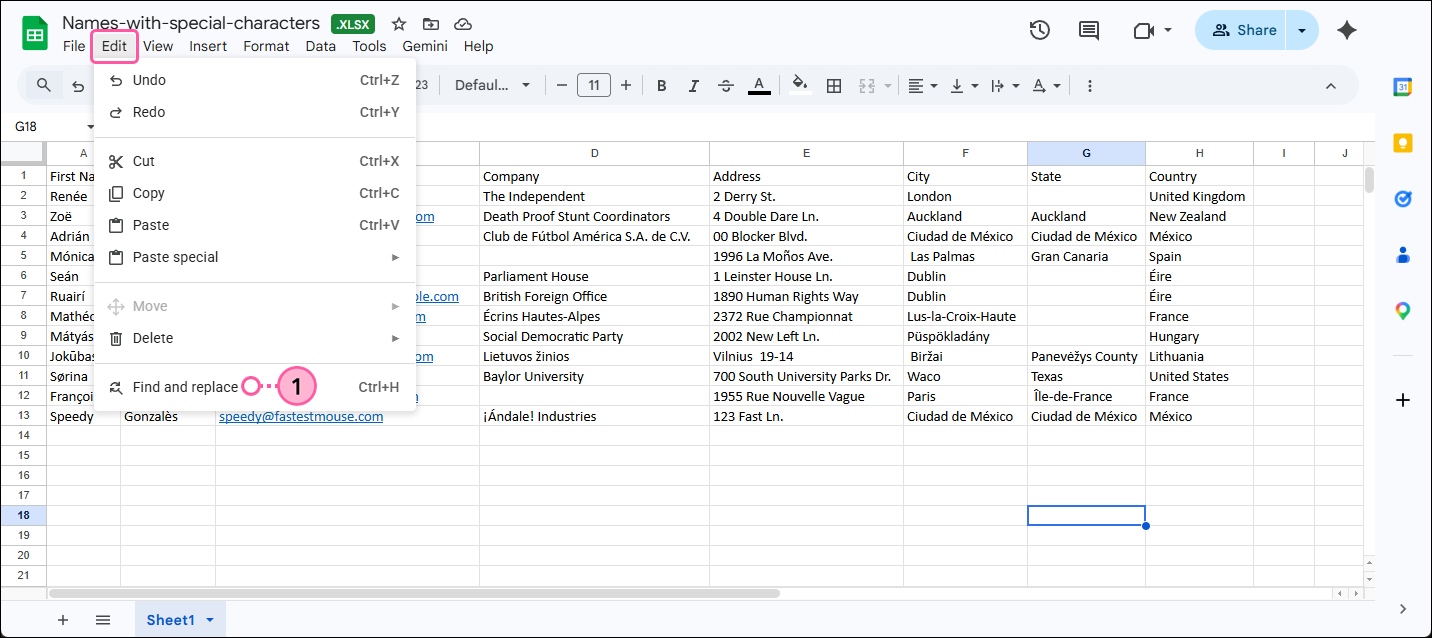Open the comments panel icon

click(1088, 30)
